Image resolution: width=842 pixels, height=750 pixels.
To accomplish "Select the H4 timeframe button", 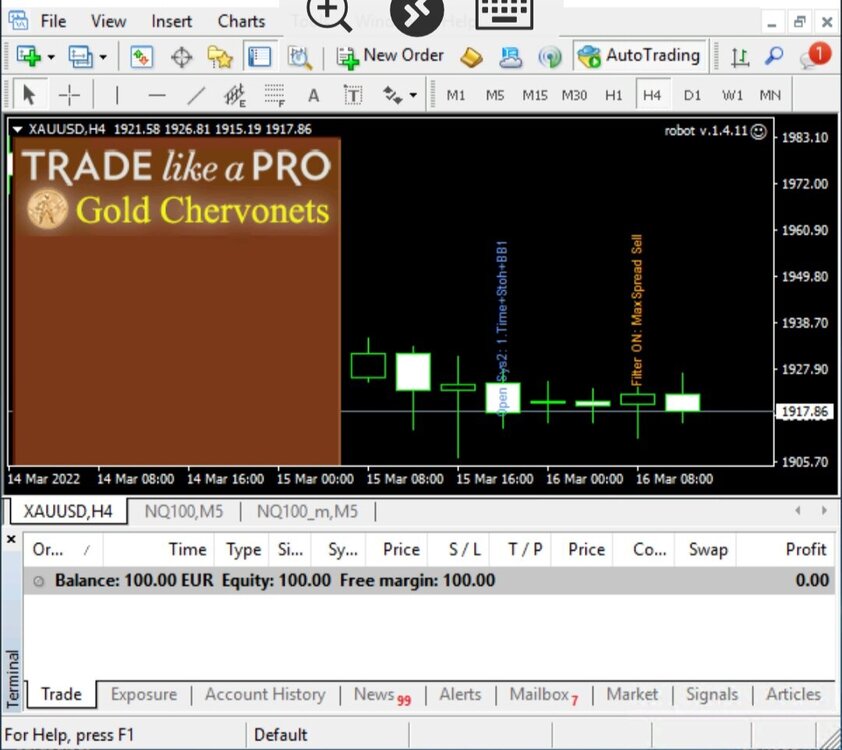I will [x=652, y=95].
